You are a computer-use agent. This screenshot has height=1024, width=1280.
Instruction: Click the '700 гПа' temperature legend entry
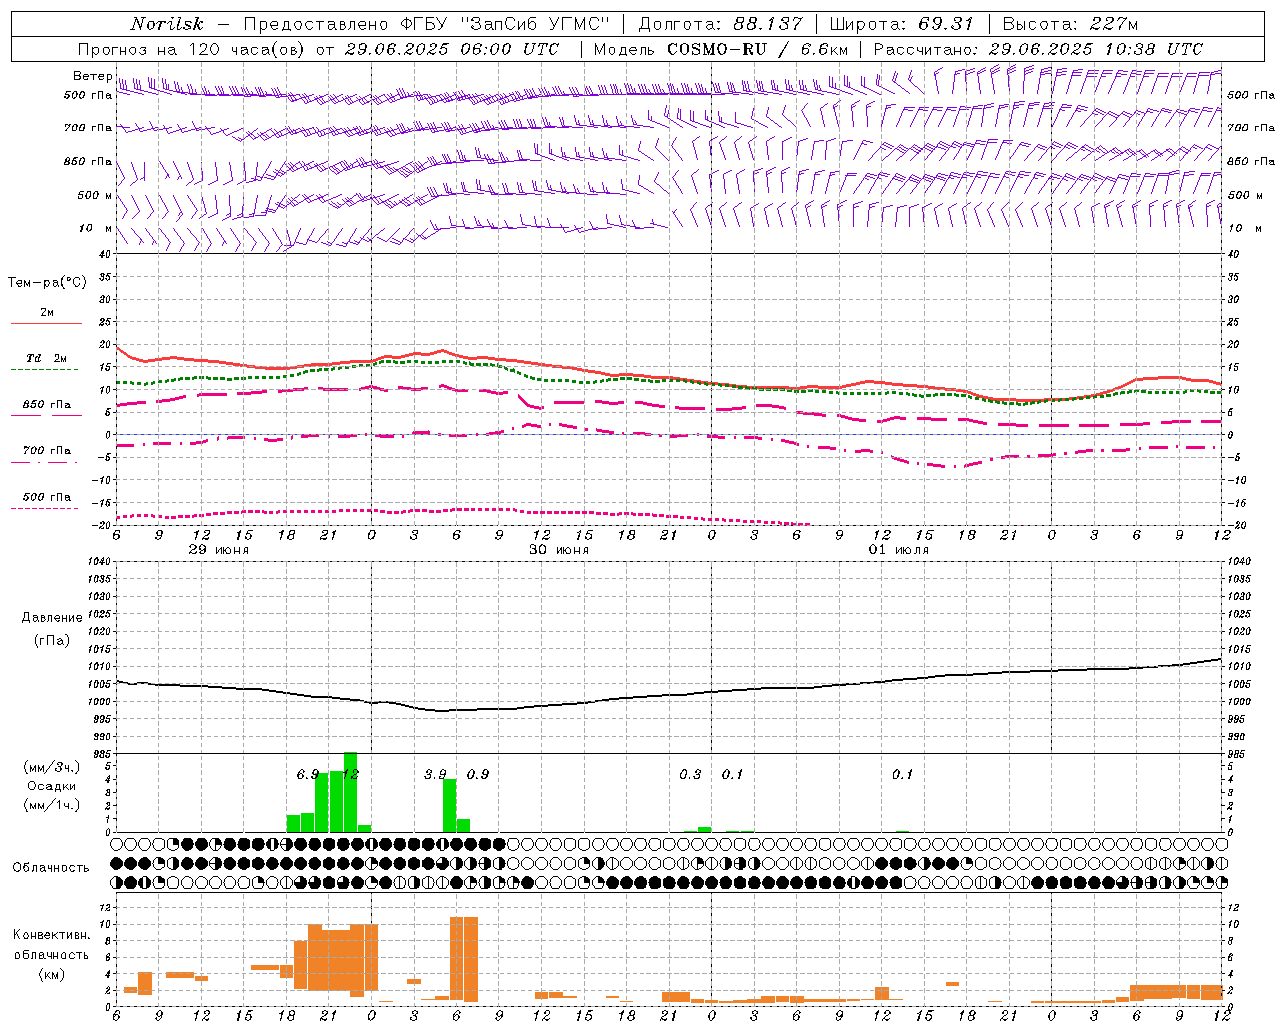click(x=47, y=451)
